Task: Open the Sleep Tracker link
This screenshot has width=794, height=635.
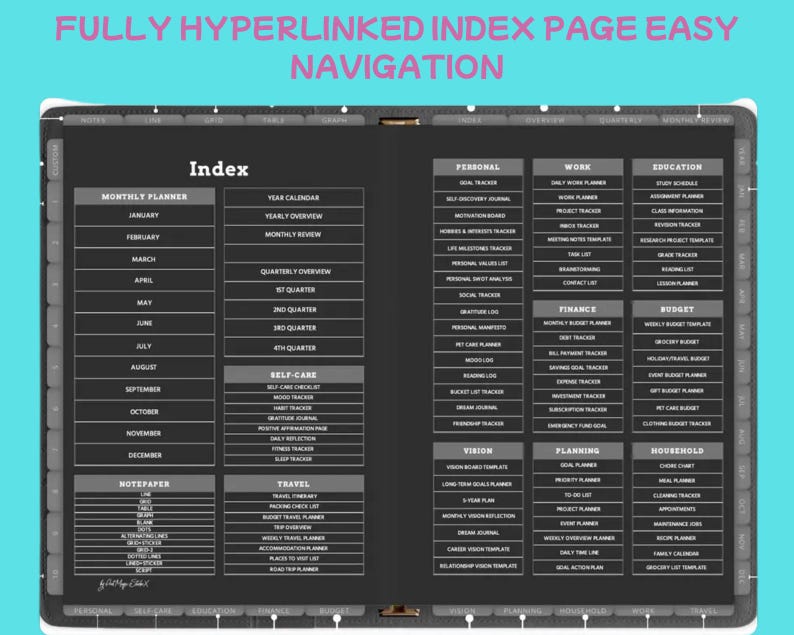Action: point(294,459)
